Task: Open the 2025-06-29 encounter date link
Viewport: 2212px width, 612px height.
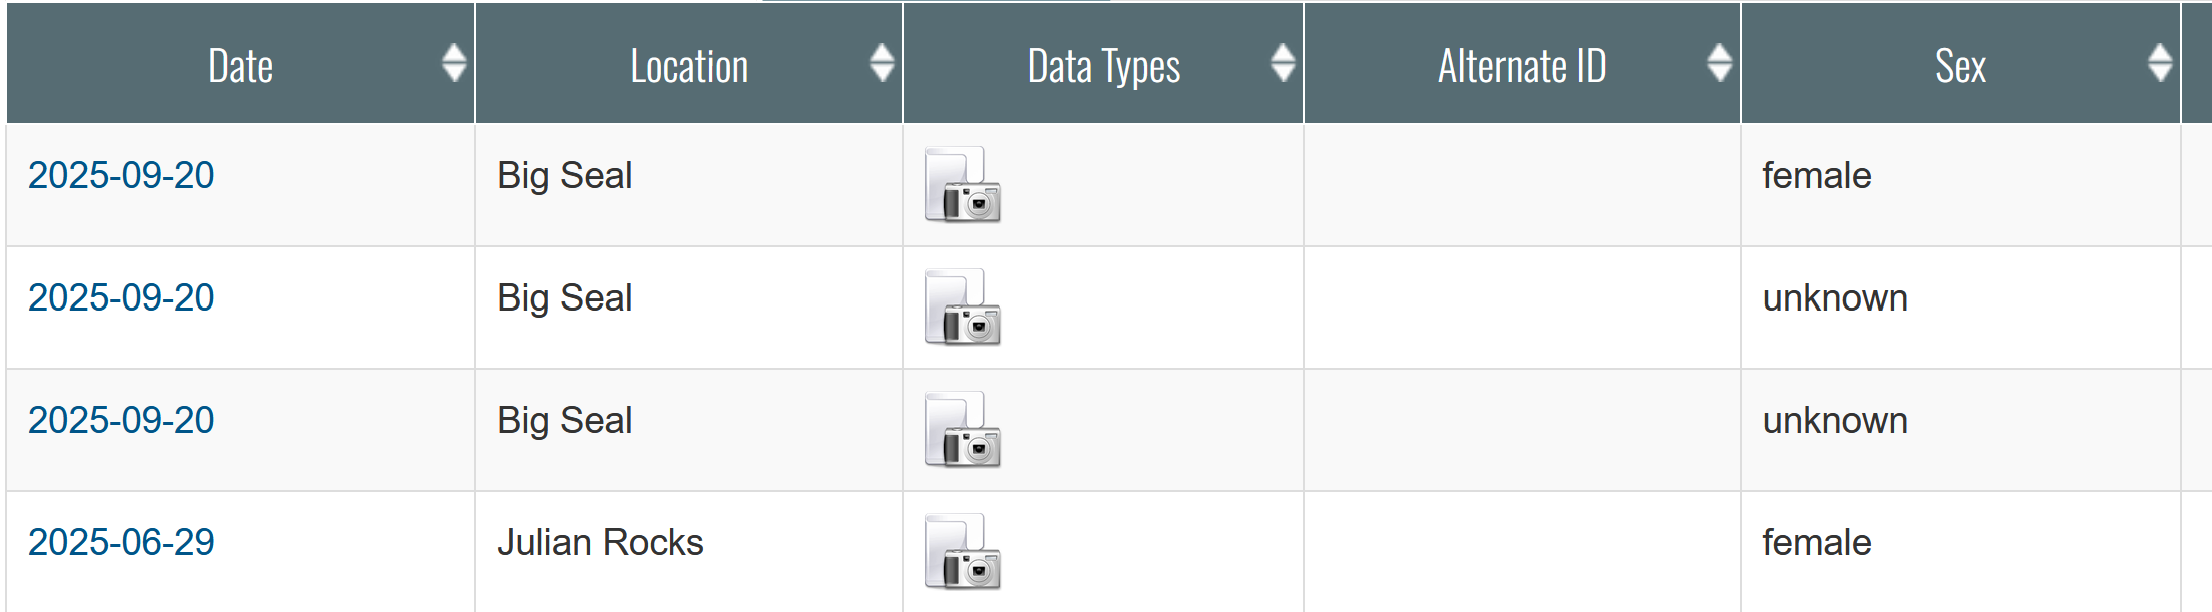Action: [121, 543]
